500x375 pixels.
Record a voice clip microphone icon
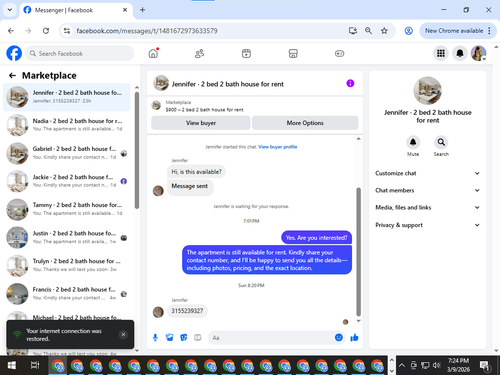tap(155, 338)
